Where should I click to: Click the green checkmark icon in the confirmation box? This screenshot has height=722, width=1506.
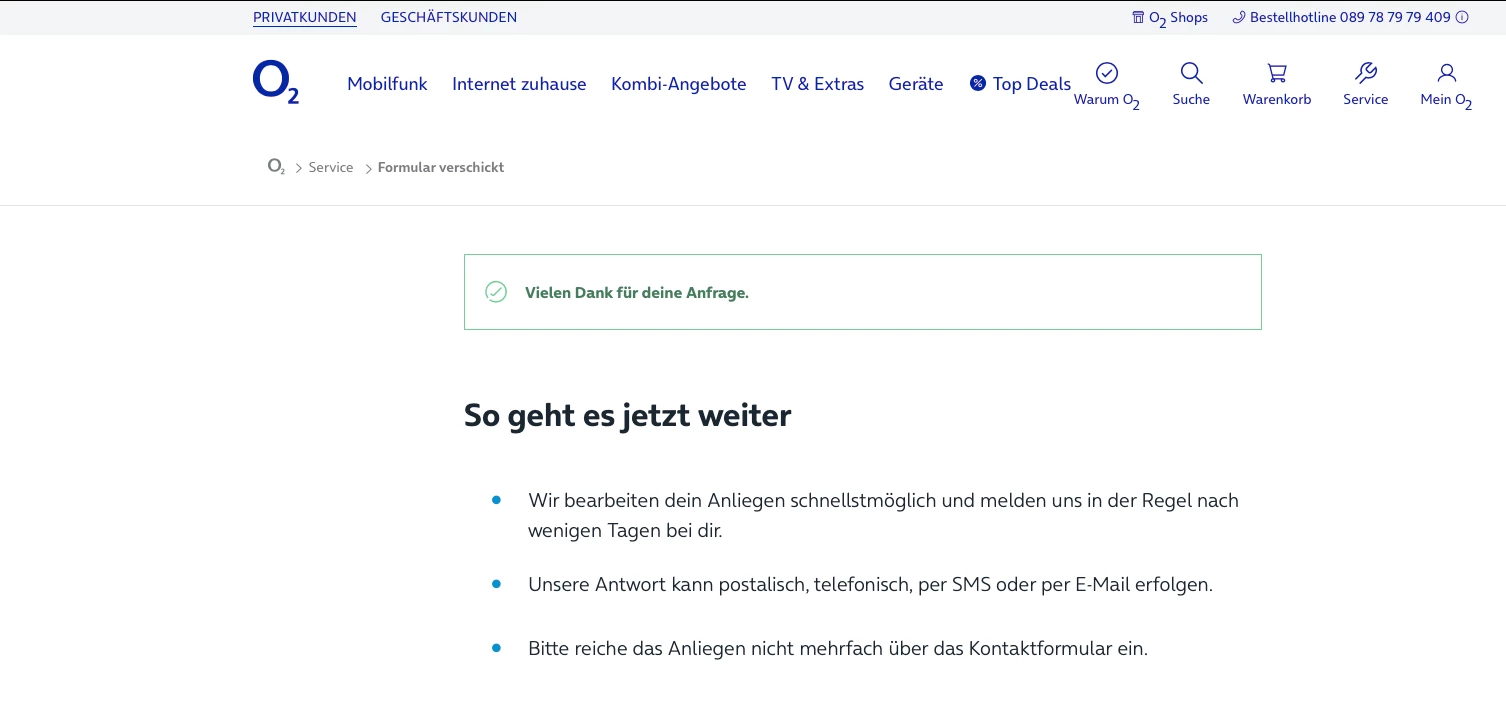496,292
